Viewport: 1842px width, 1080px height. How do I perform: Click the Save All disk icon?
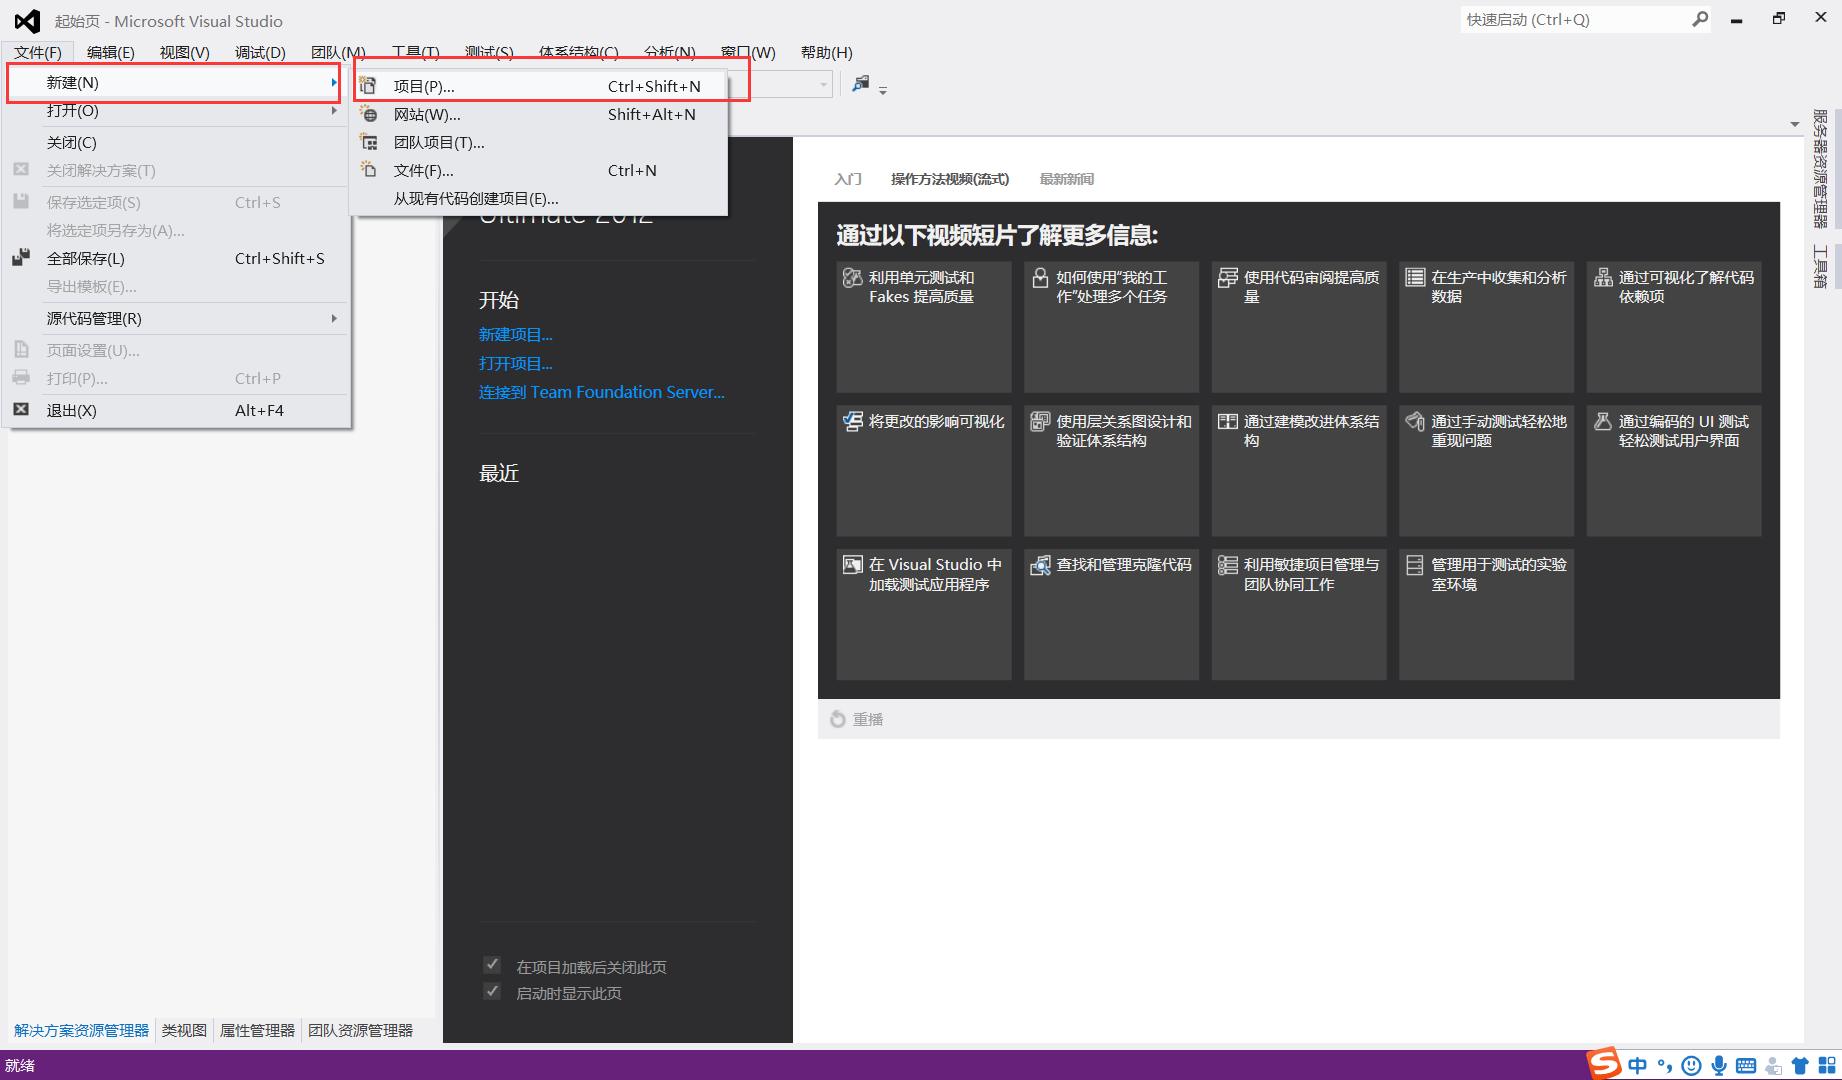[21, 258]
